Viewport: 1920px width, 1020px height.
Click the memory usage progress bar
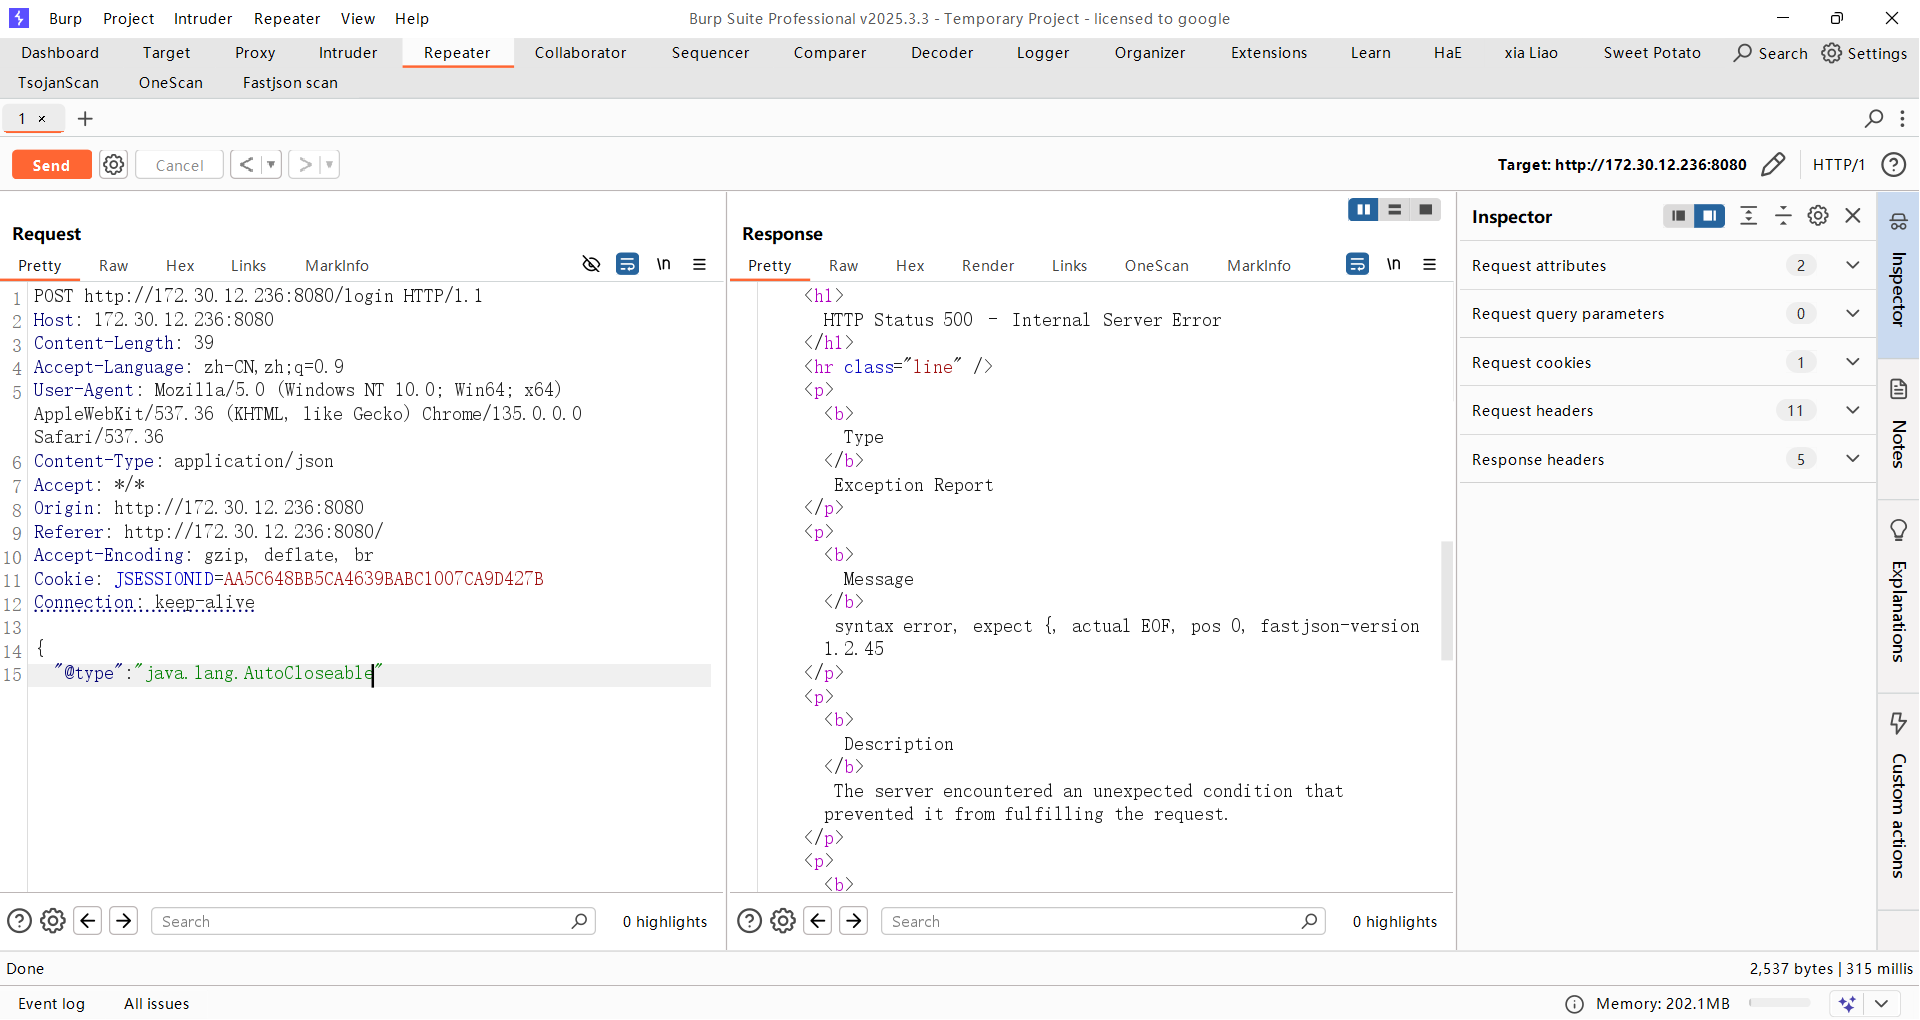click(1779, 1003)
